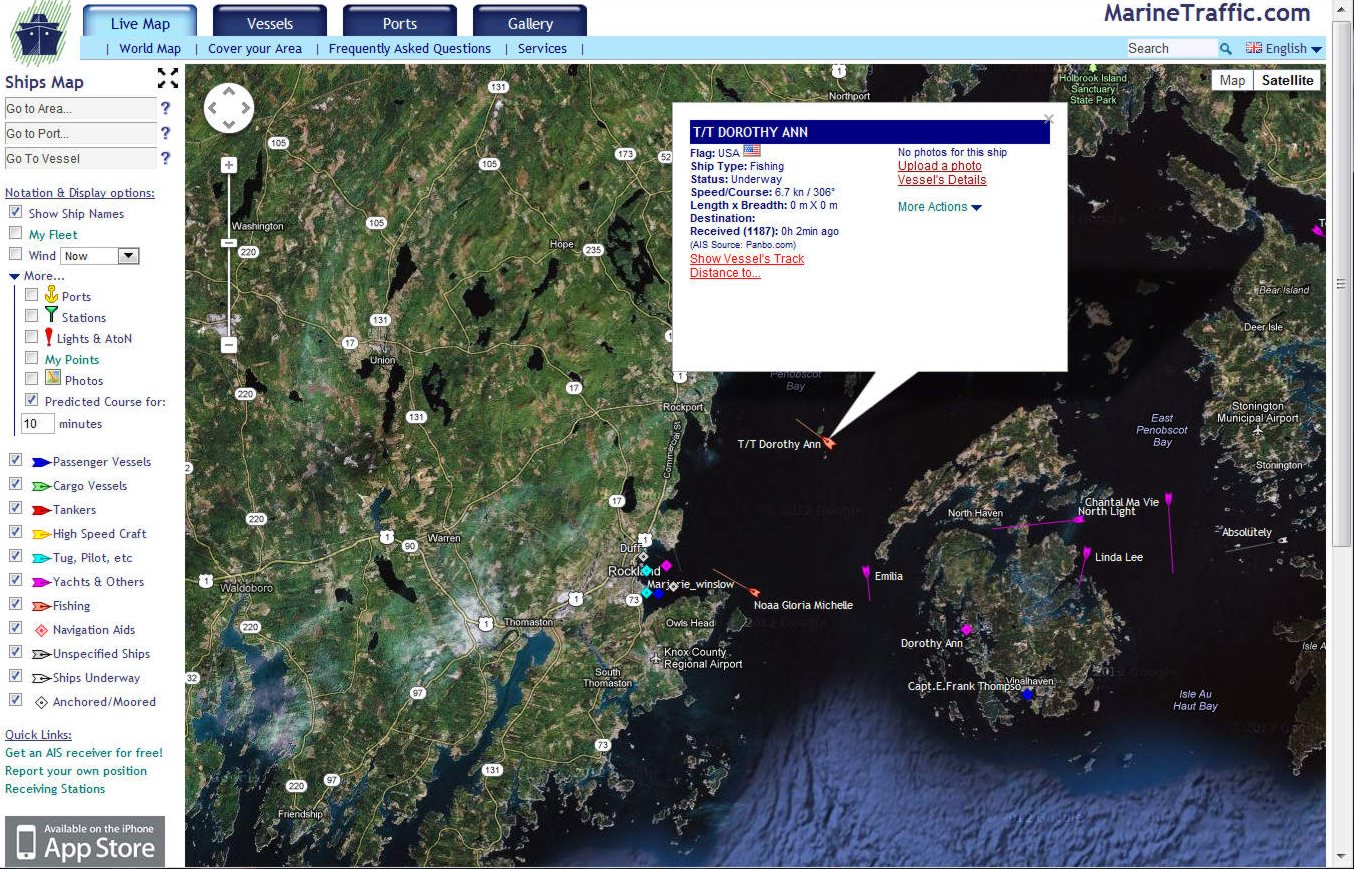This screenshot has height=869, width=1354.
Task: Click Get an AIS receiver for free link
Action: point(84,753)
